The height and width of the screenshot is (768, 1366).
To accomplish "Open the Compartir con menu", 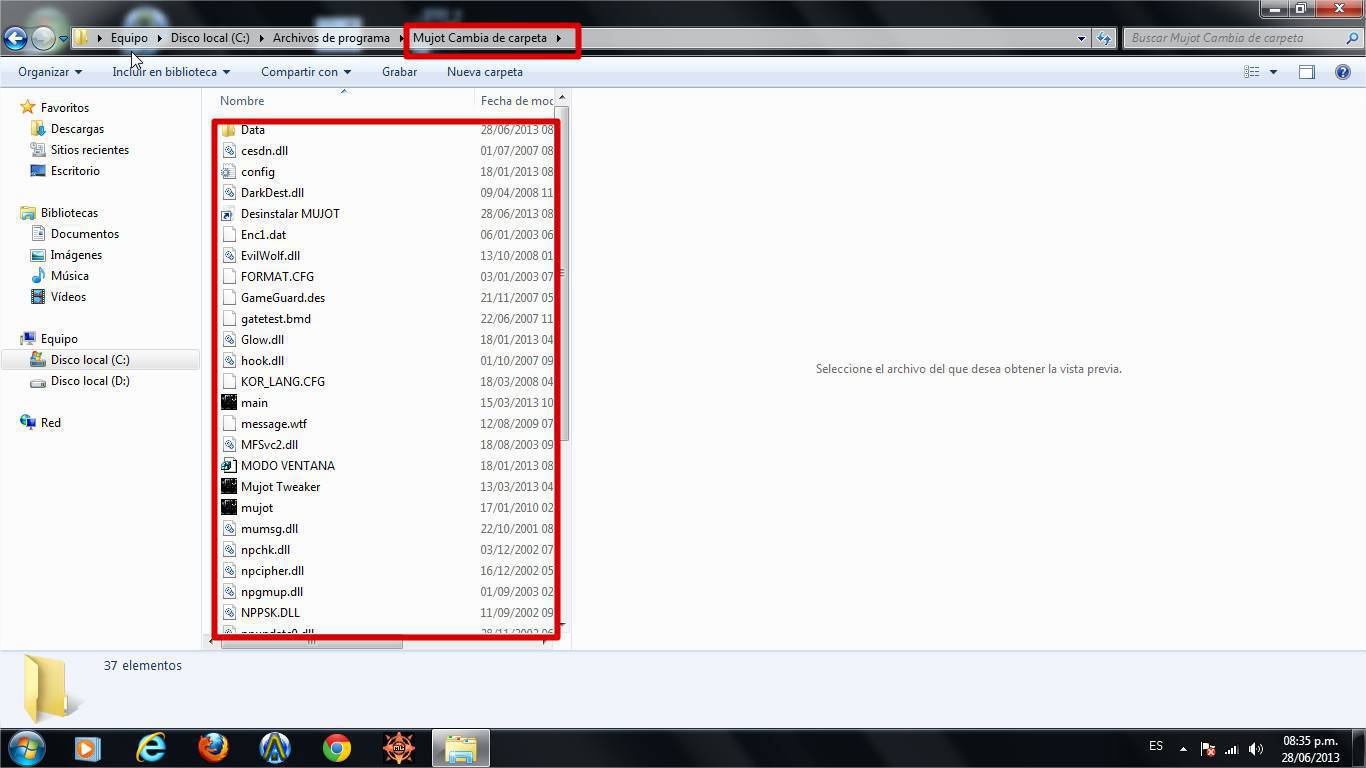I will (306, 72).
